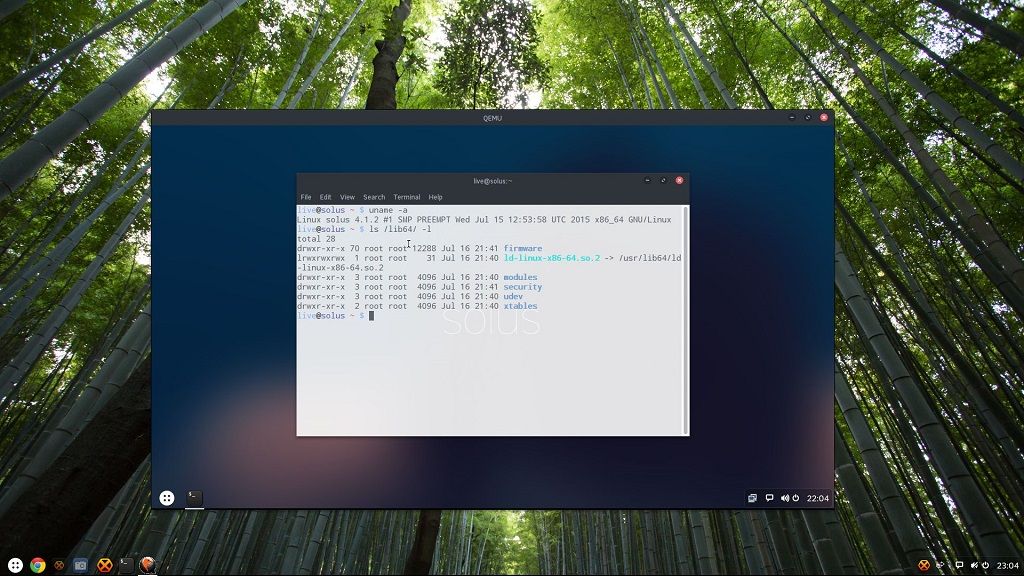This screenshot has height=576, width=1024.
Task: Click the host panel power icon
Action: point(986,565)
